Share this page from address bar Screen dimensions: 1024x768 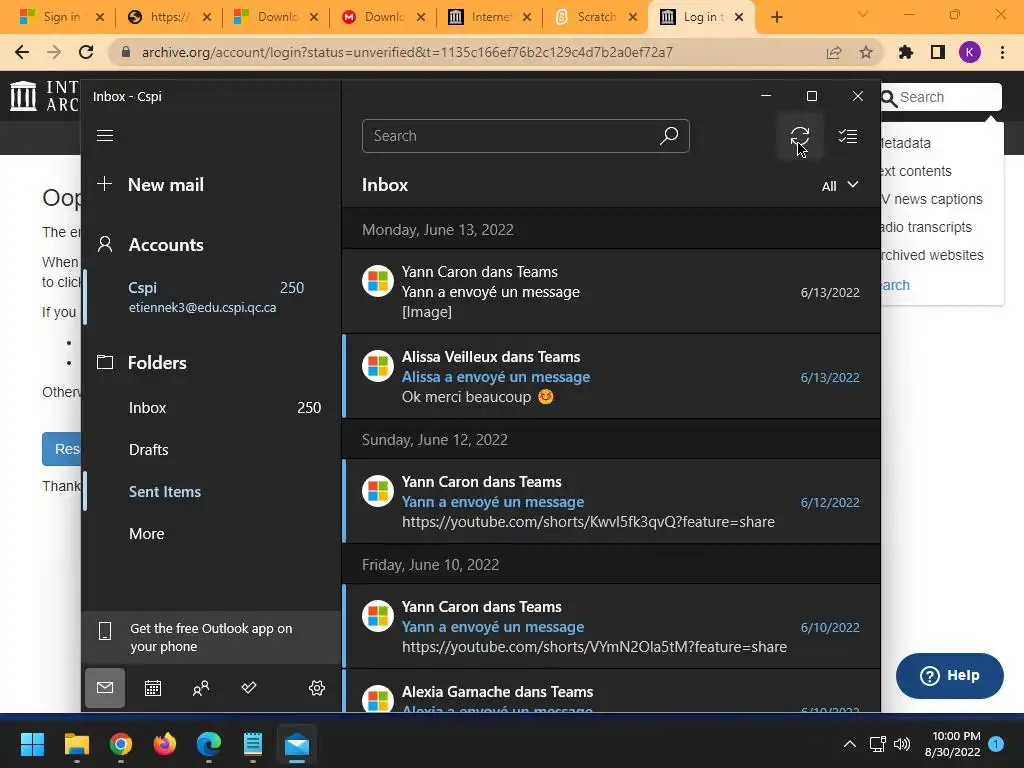(x=834, y=52)
